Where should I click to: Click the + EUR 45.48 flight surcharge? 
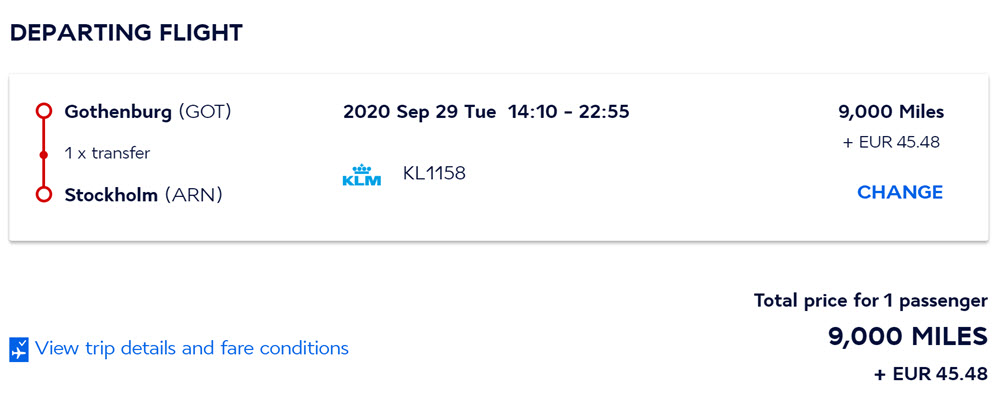pos(892,142)
